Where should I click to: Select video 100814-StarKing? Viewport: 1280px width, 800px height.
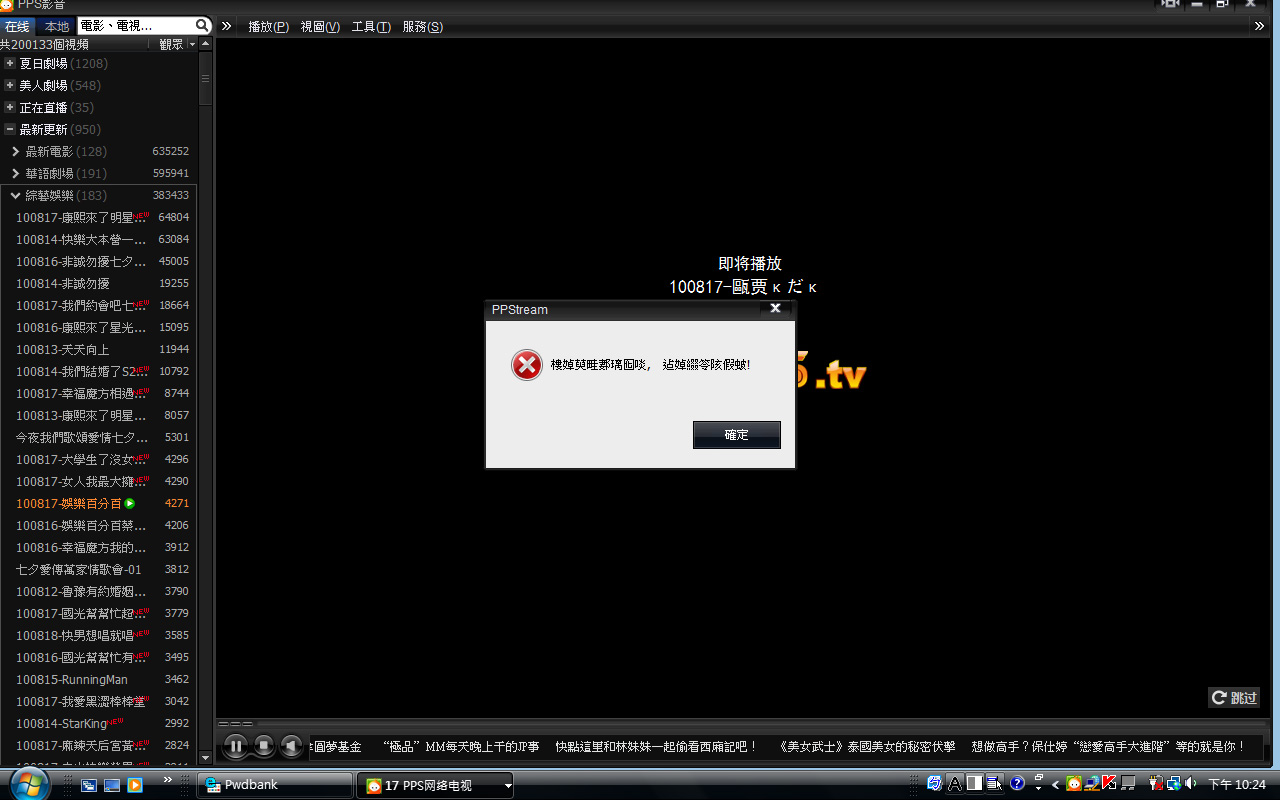99,723
